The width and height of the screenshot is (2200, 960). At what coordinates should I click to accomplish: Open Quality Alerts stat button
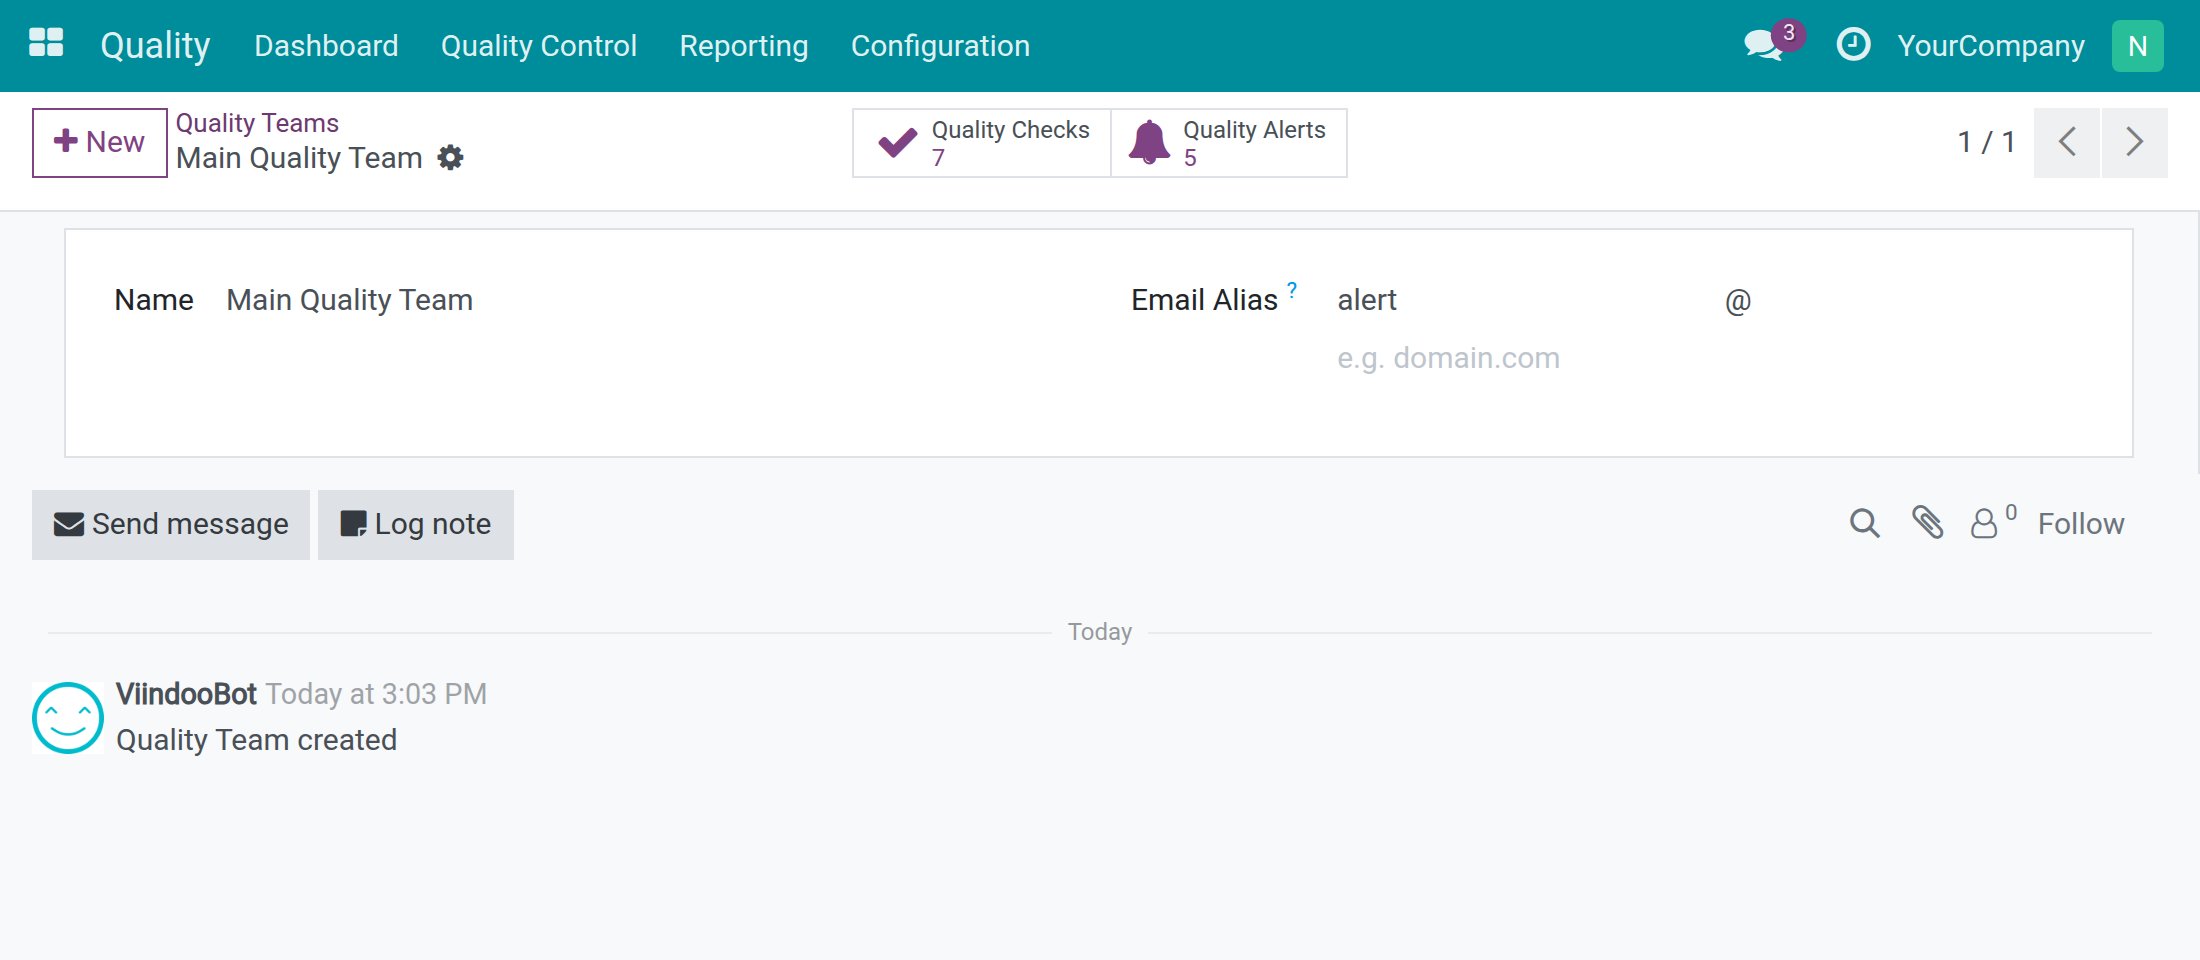[x=1229, y=143]
